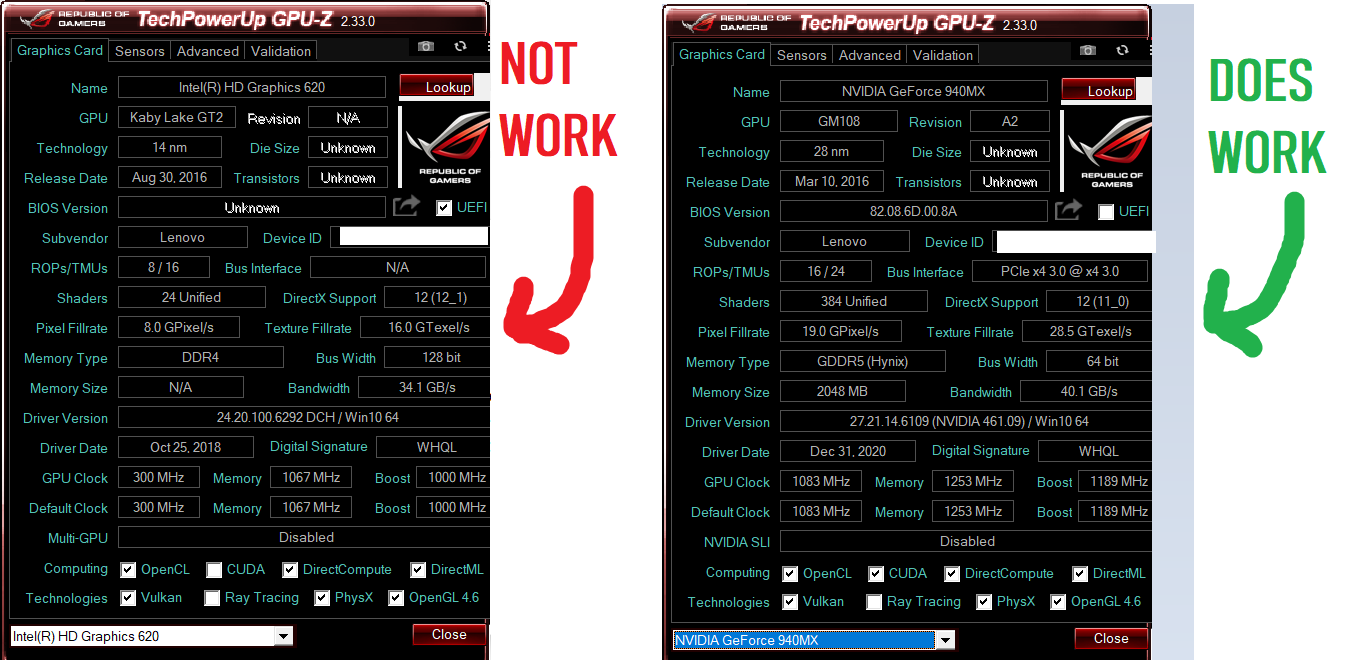Click driver version 27.21.14.6109 NVIDIA field
The width and height of the screenshot is (1351, 660).
point(965,421)
